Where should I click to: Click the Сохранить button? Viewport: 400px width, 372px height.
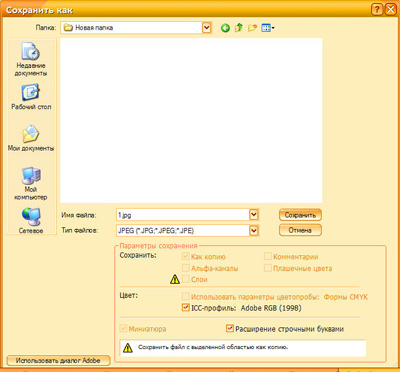click(300, 215)
